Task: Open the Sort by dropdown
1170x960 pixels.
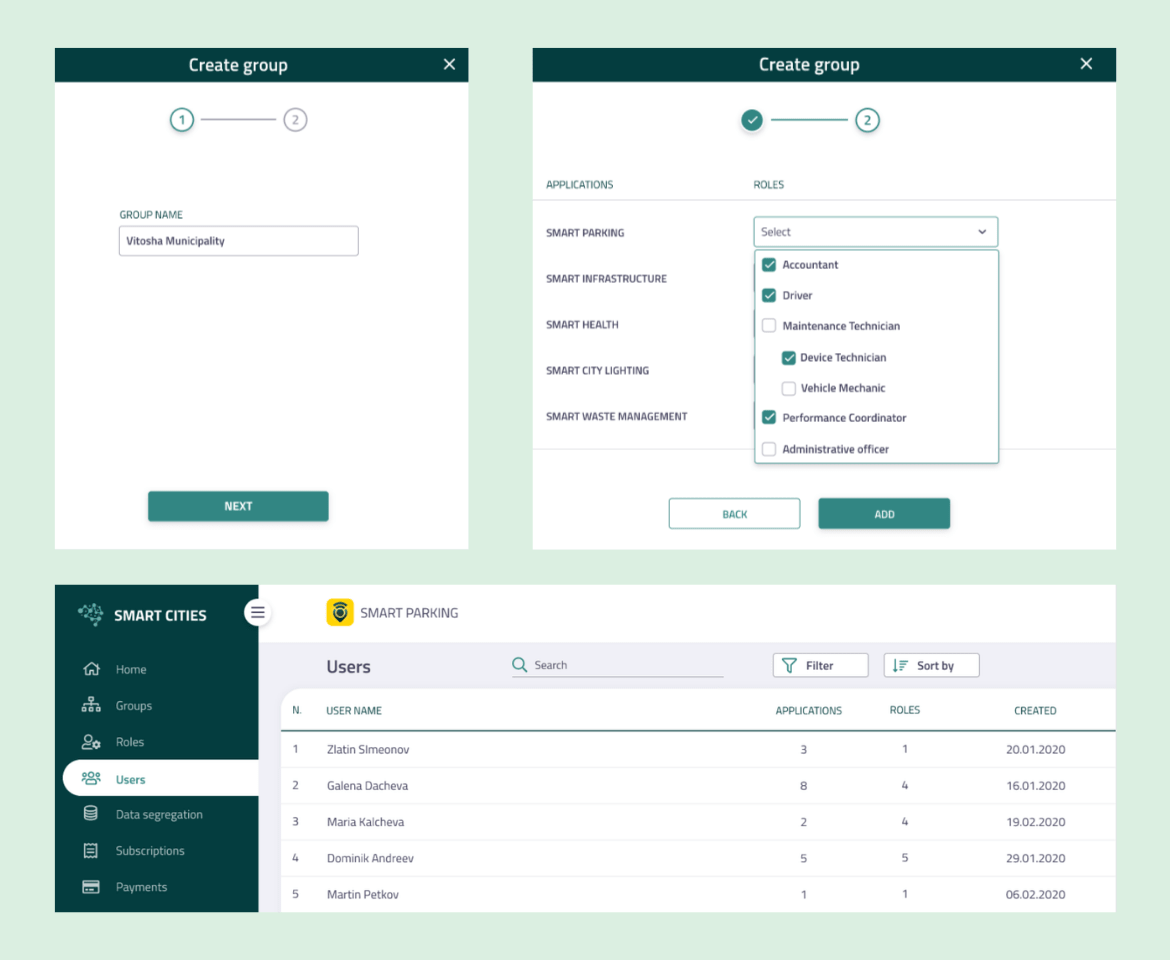Action: click(x=930, y=665)
